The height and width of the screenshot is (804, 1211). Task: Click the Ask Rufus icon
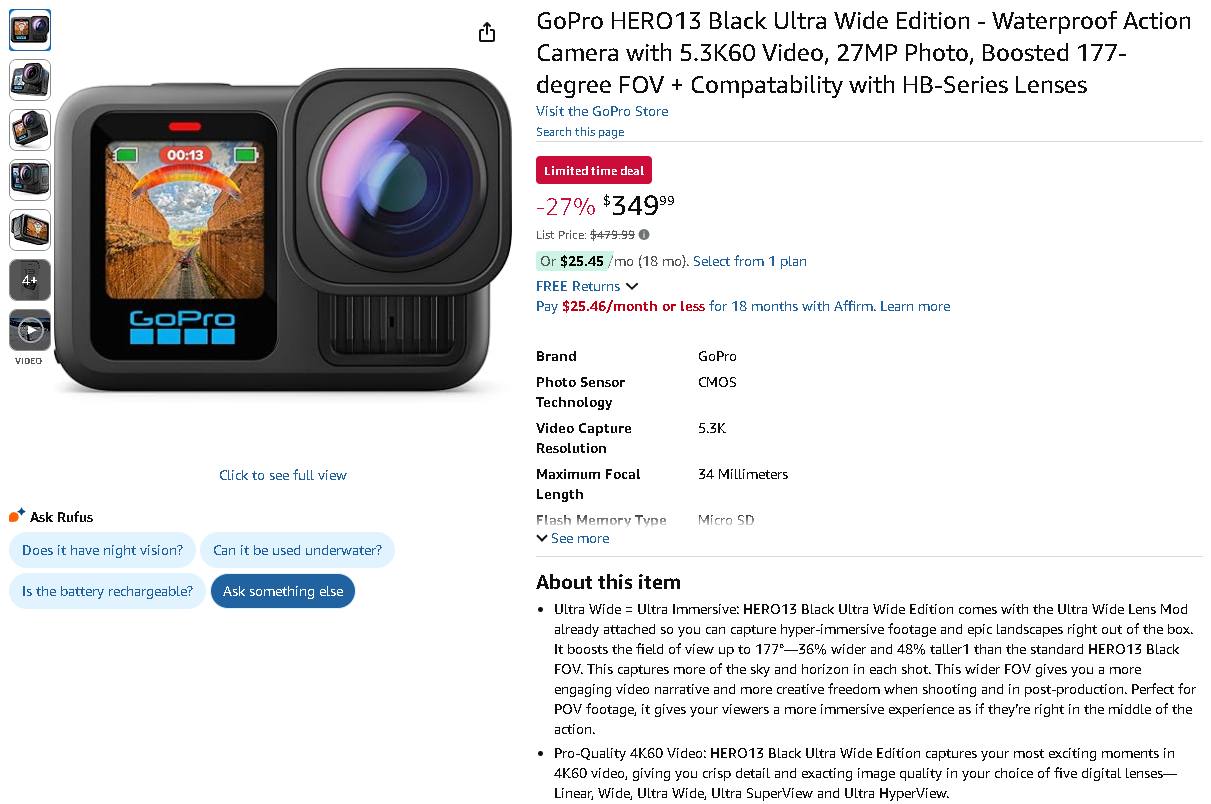[x=17, y=516]
